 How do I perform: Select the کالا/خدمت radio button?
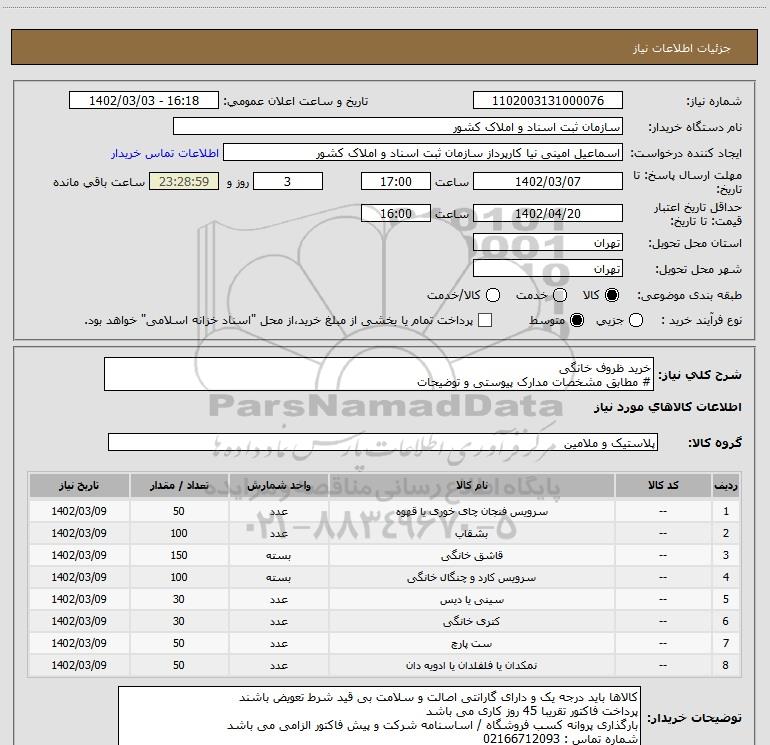click(x=493, y=295)
